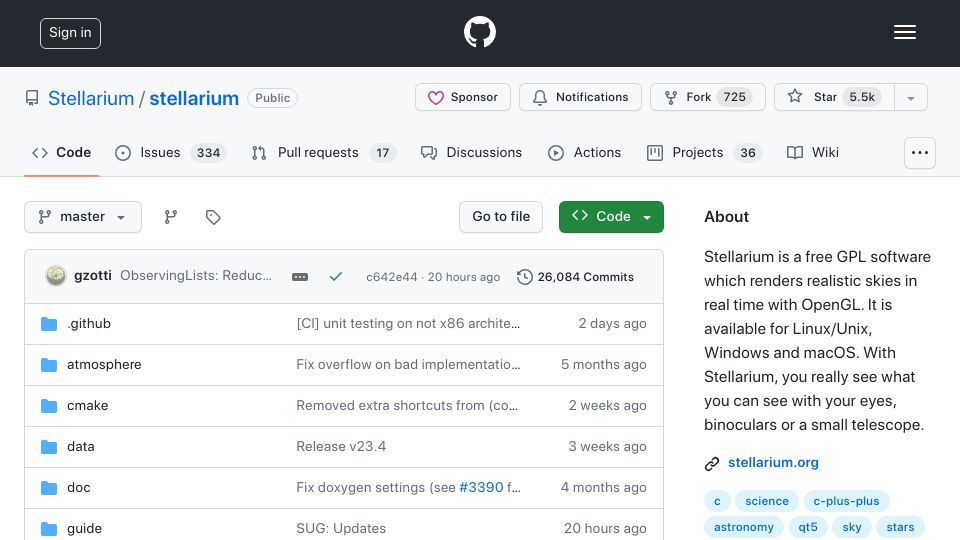Click the folder icon beside atmosphere
Viewport: 960px width, 540px height.
click(49, 365)
